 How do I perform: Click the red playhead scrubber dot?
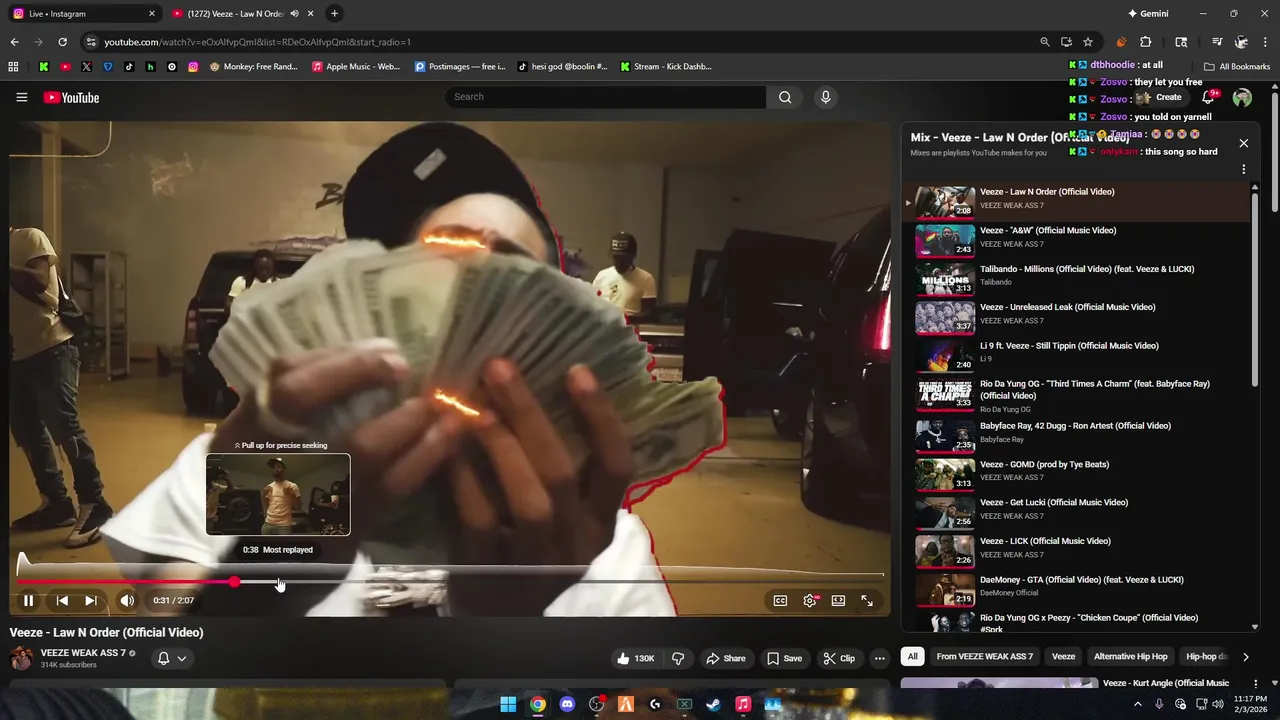click(234, 581)
